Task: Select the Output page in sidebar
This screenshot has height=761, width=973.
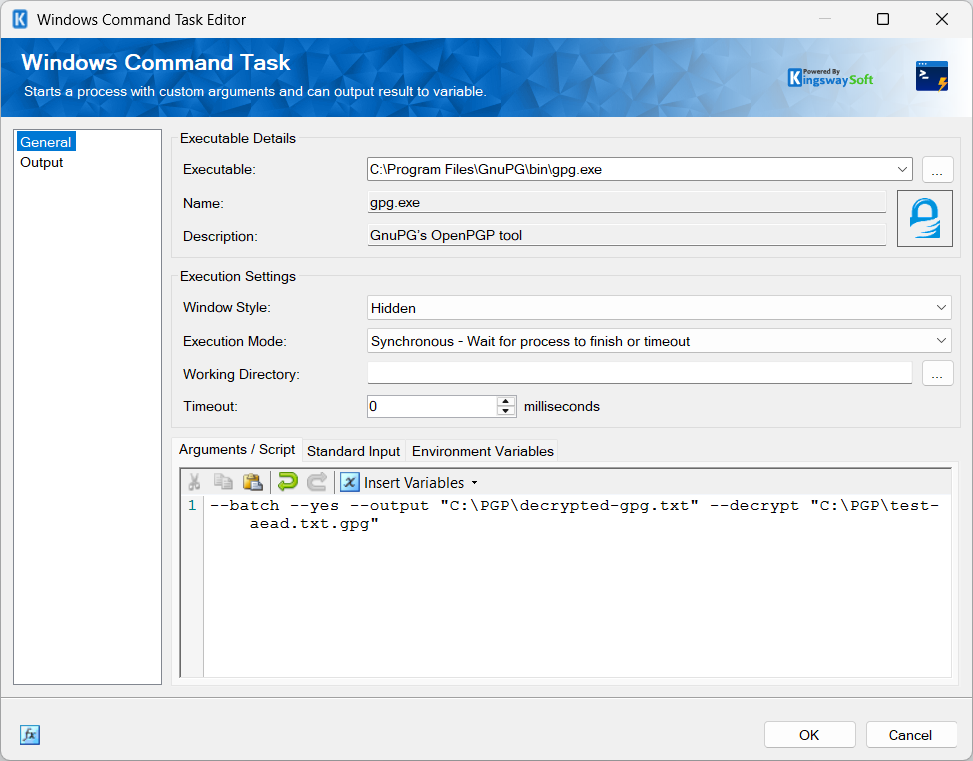Action: click(42, 163)
